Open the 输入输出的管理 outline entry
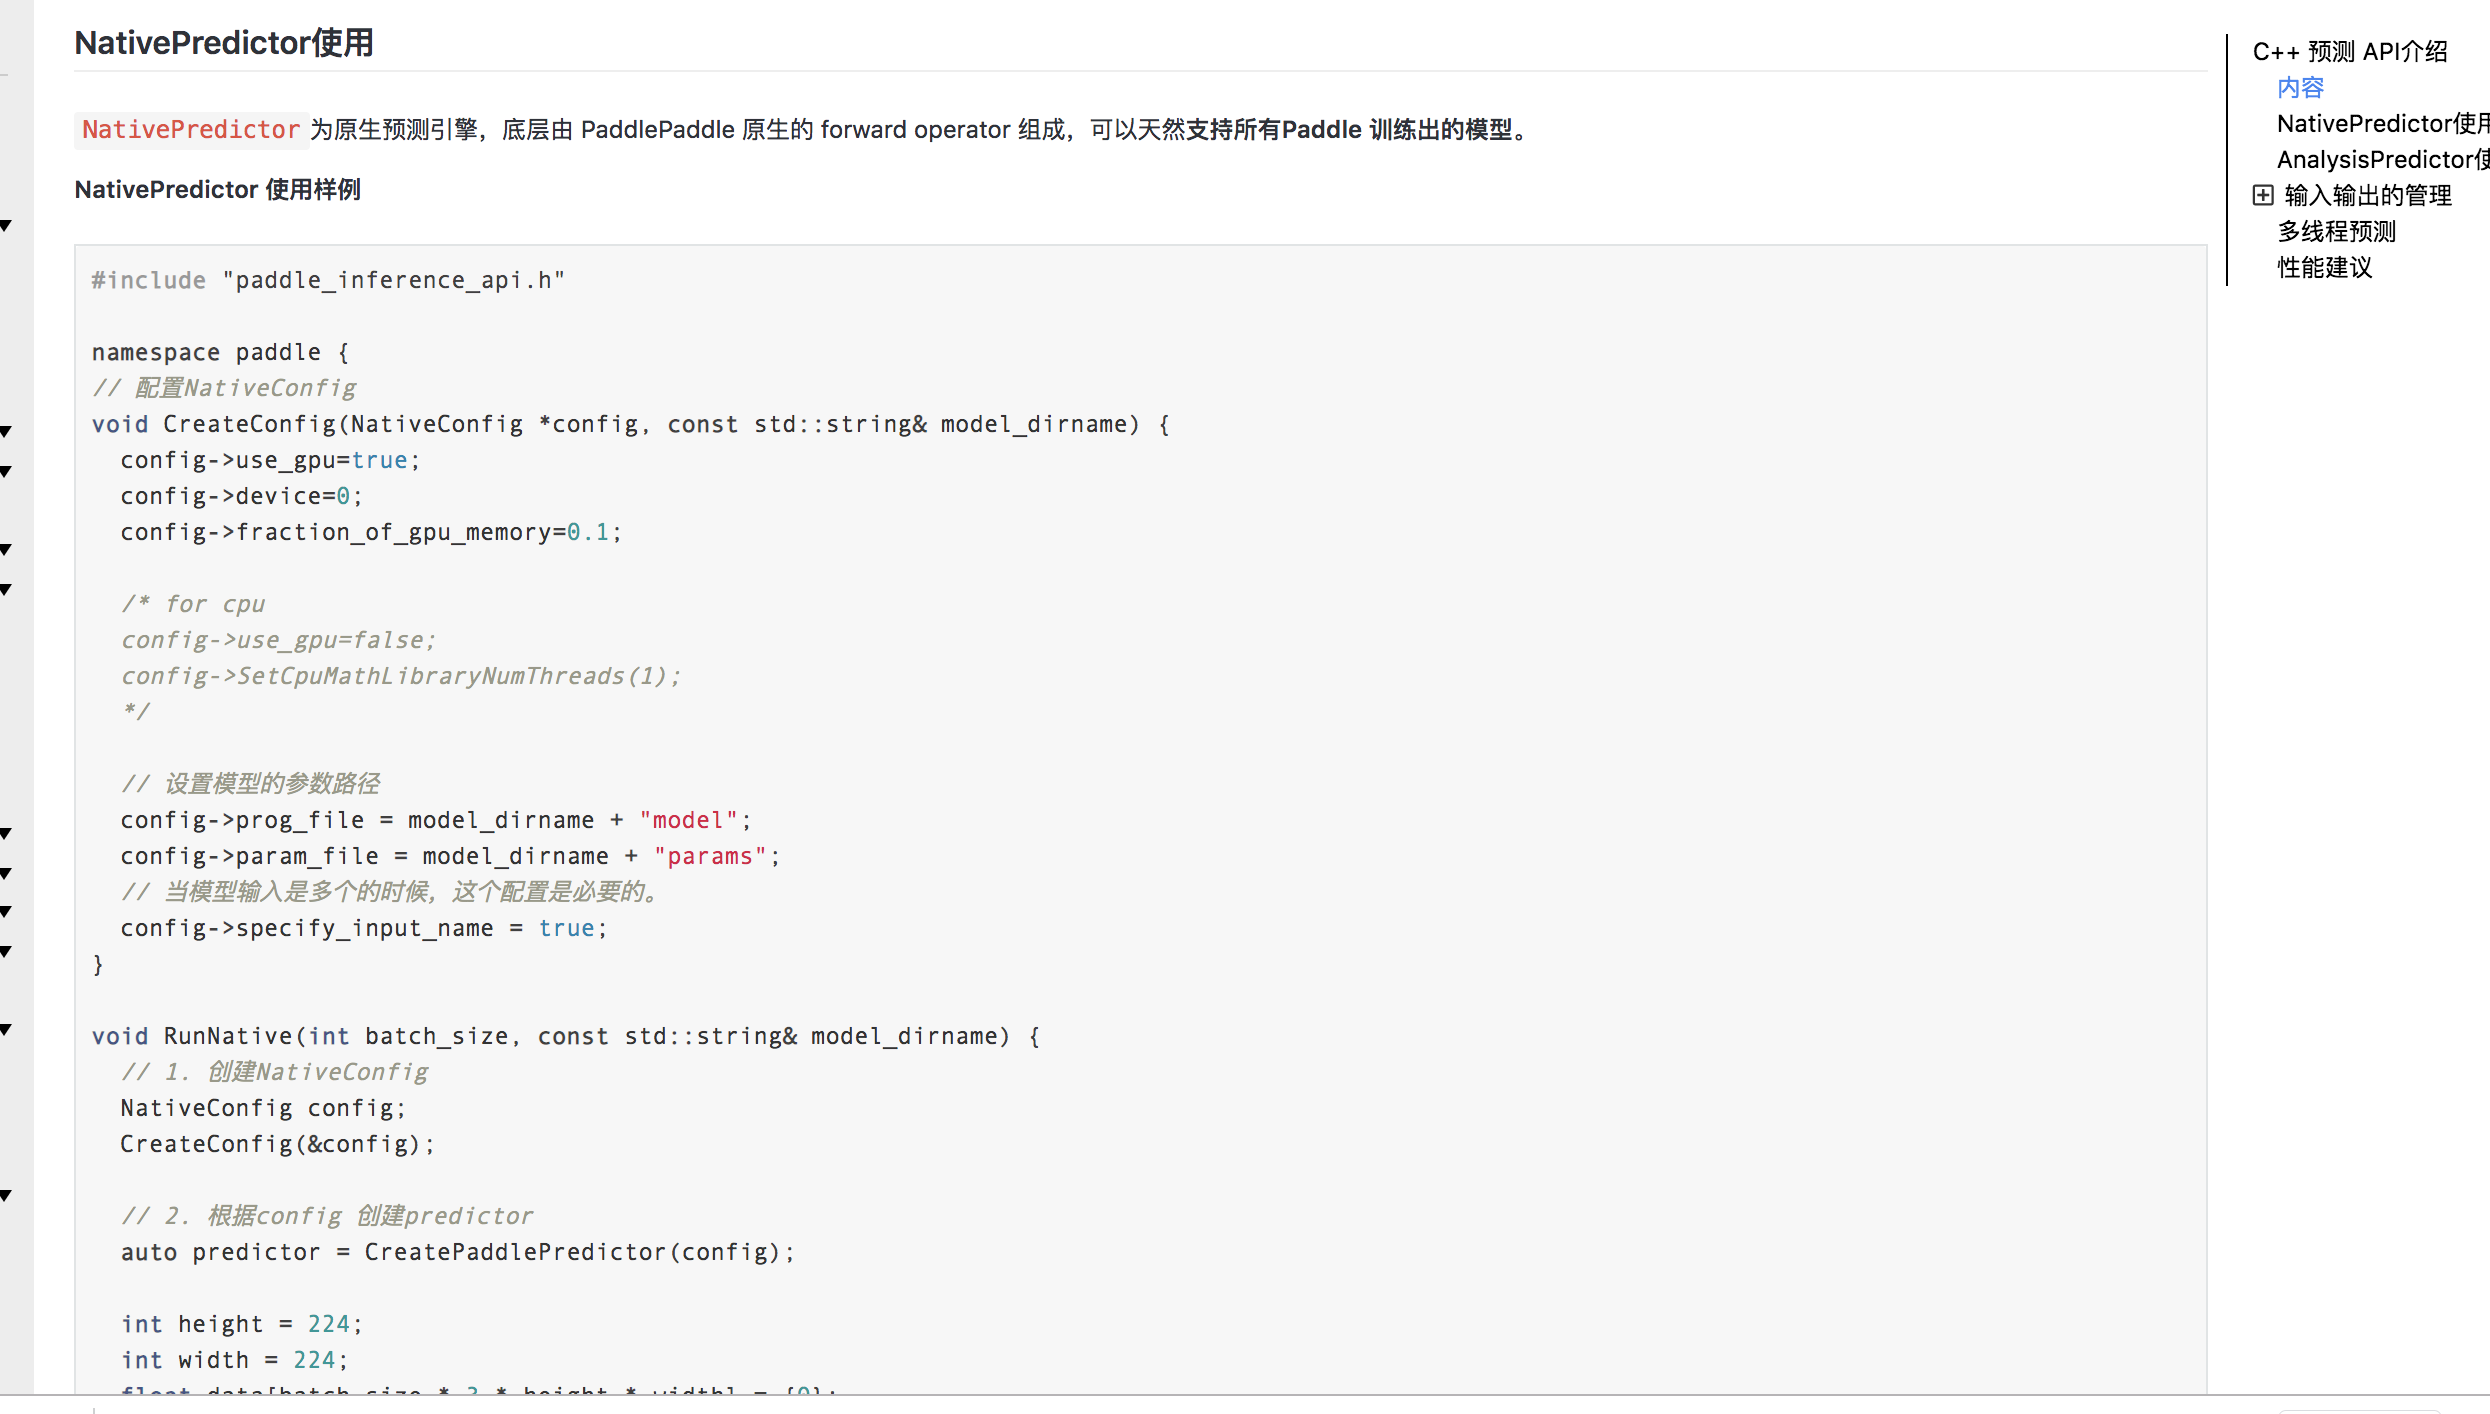 (x=2367, y=196)
